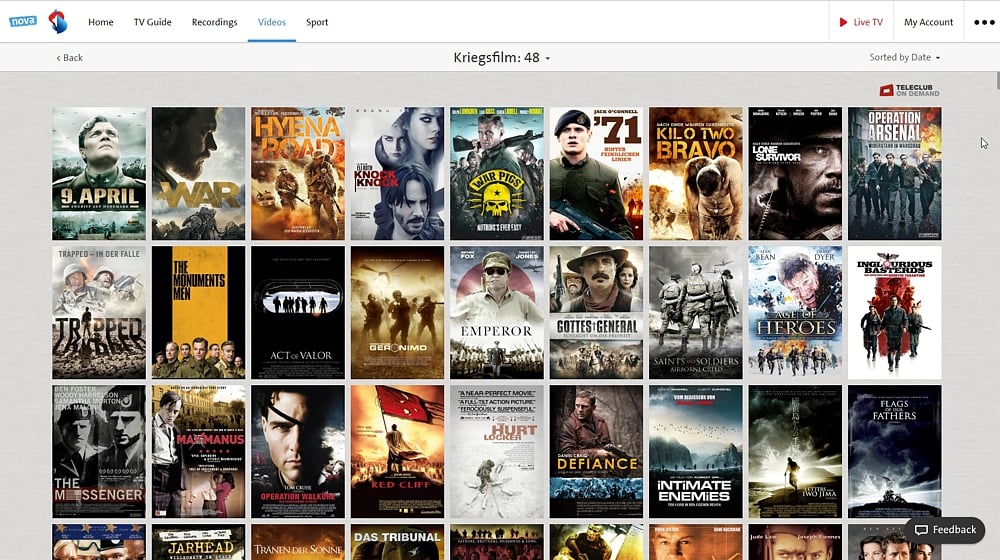This screenshot has height=560, width=1000.
Task: Open the 9. April movie poster
Action: pos(99,173)
